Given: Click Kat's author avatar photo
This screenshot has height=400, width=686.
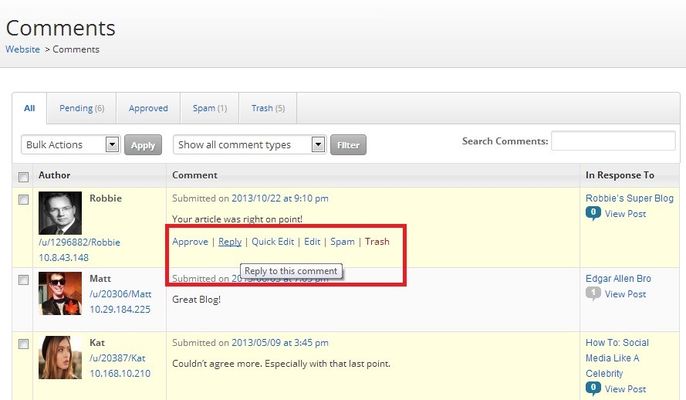Looking at the screenshot, I should click(x=60, y=357).
